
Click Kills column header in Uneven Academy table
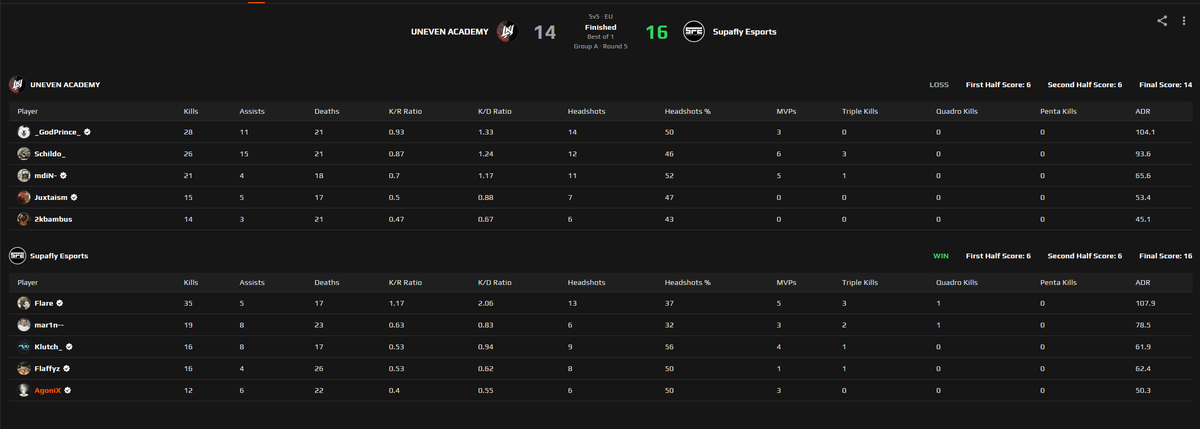pos(191,111)
